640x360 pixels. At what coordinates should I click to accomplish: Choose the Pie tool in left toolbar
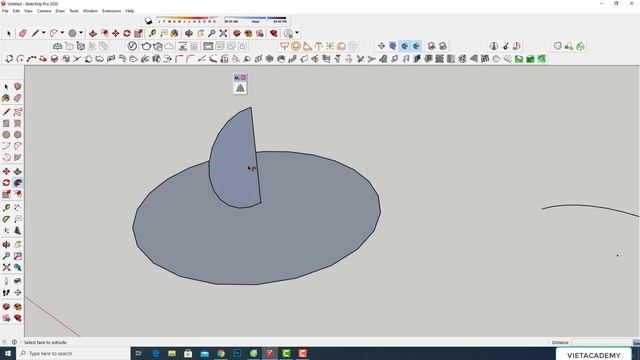[x=18, y=158]
